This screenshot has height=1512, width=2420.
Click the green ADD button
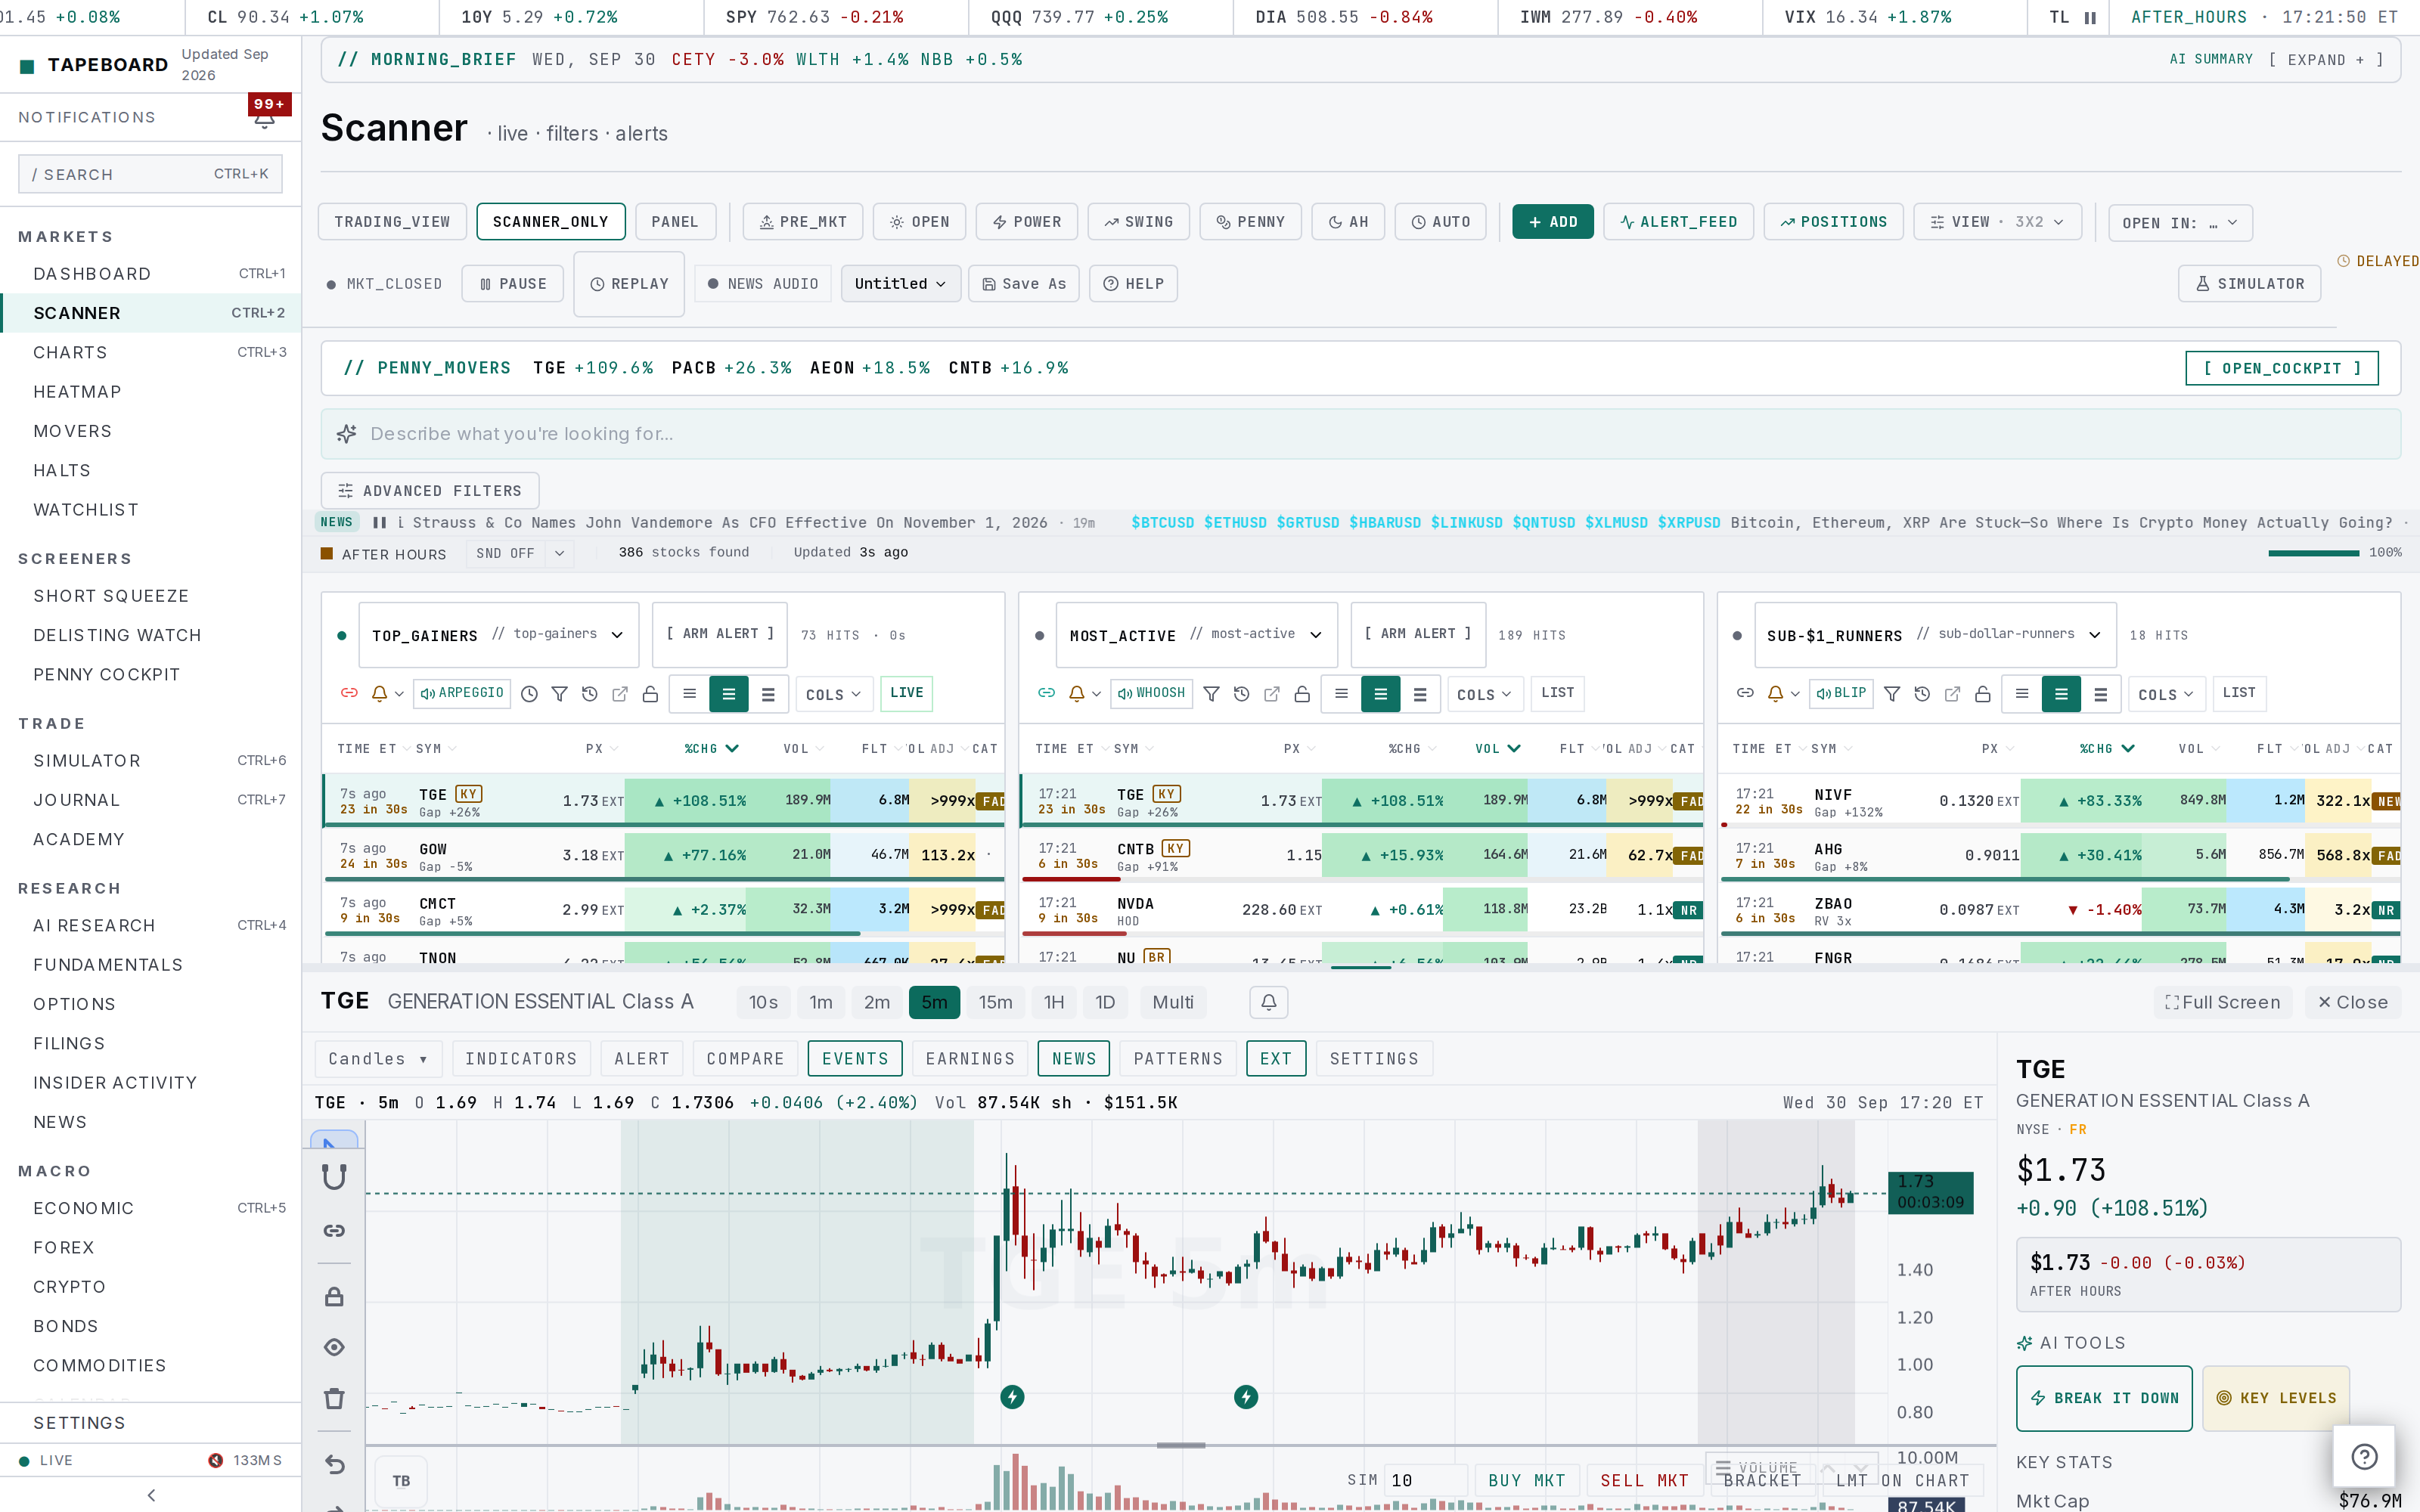click(x=1553, y=222)
